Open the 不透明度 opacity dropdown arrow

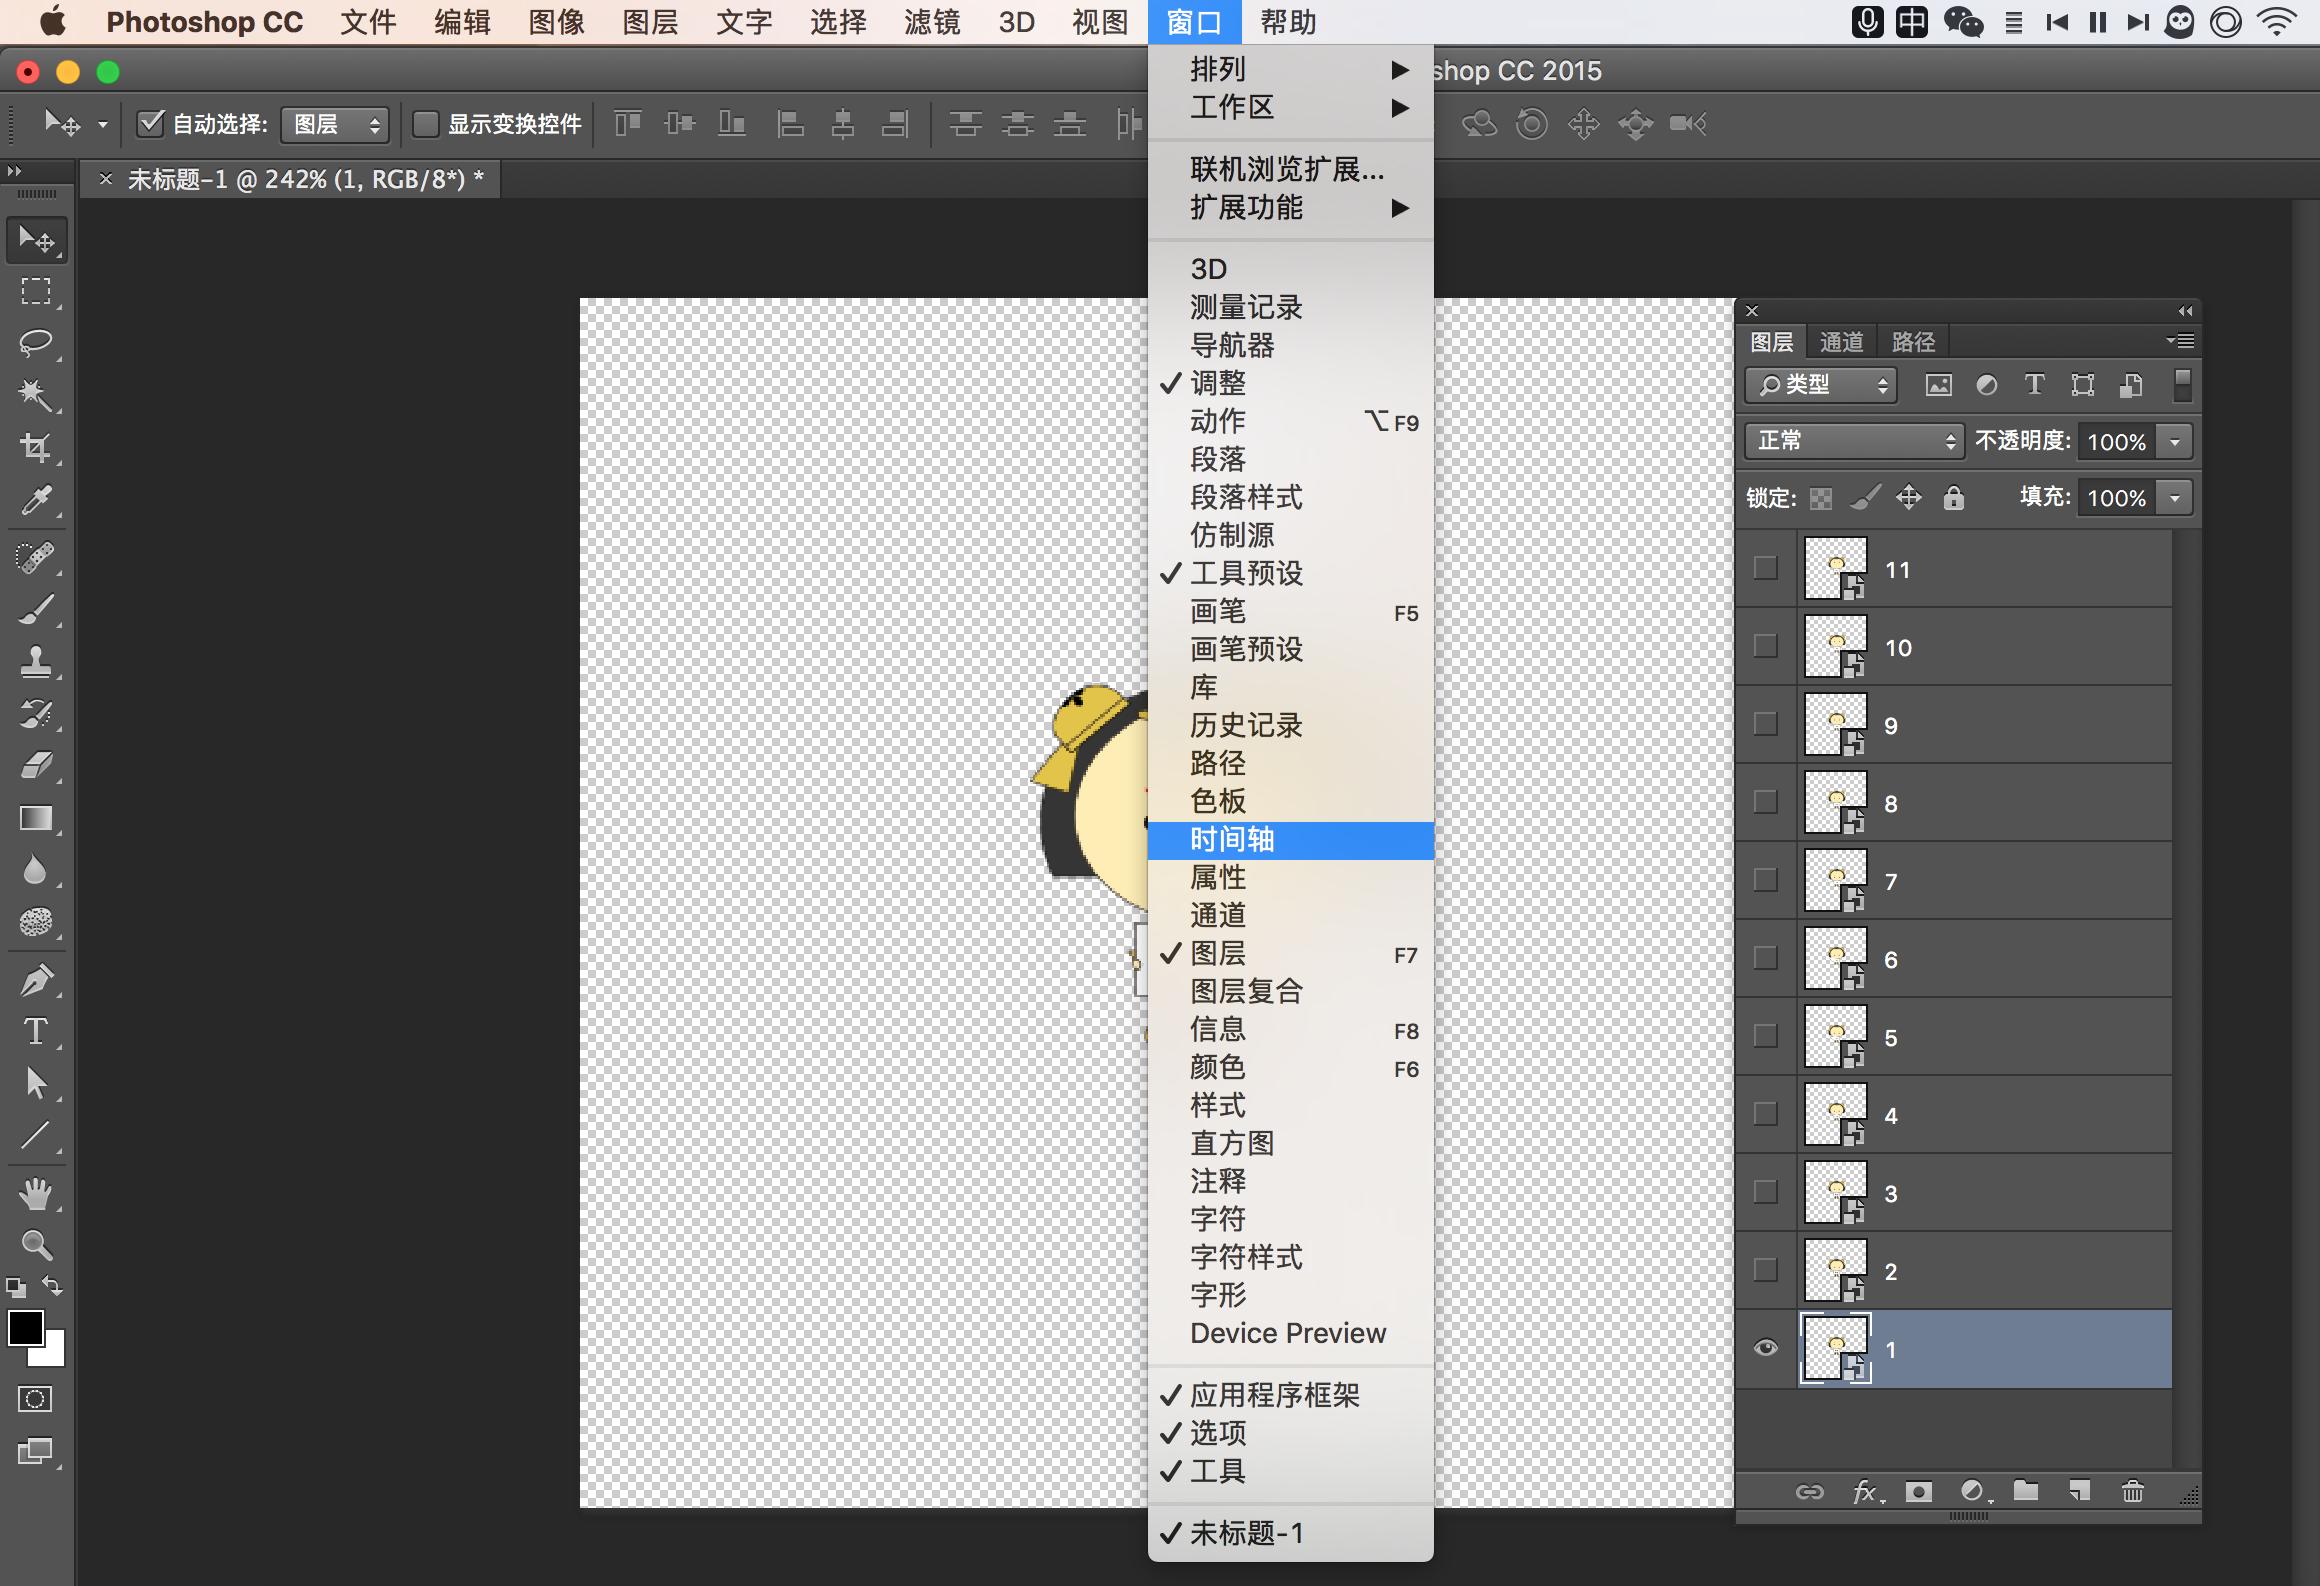point(2175,441)
